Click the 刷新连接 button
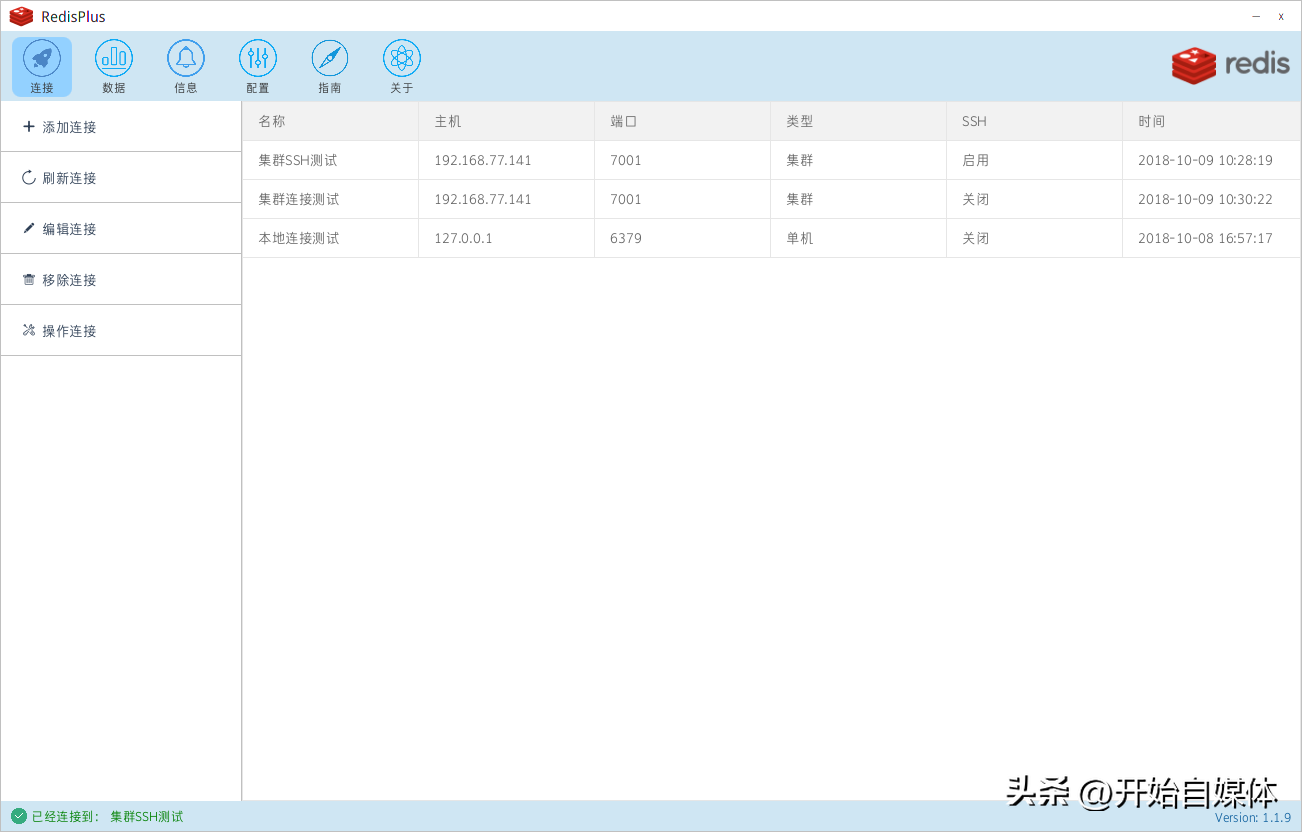 [x=121, y=178]
